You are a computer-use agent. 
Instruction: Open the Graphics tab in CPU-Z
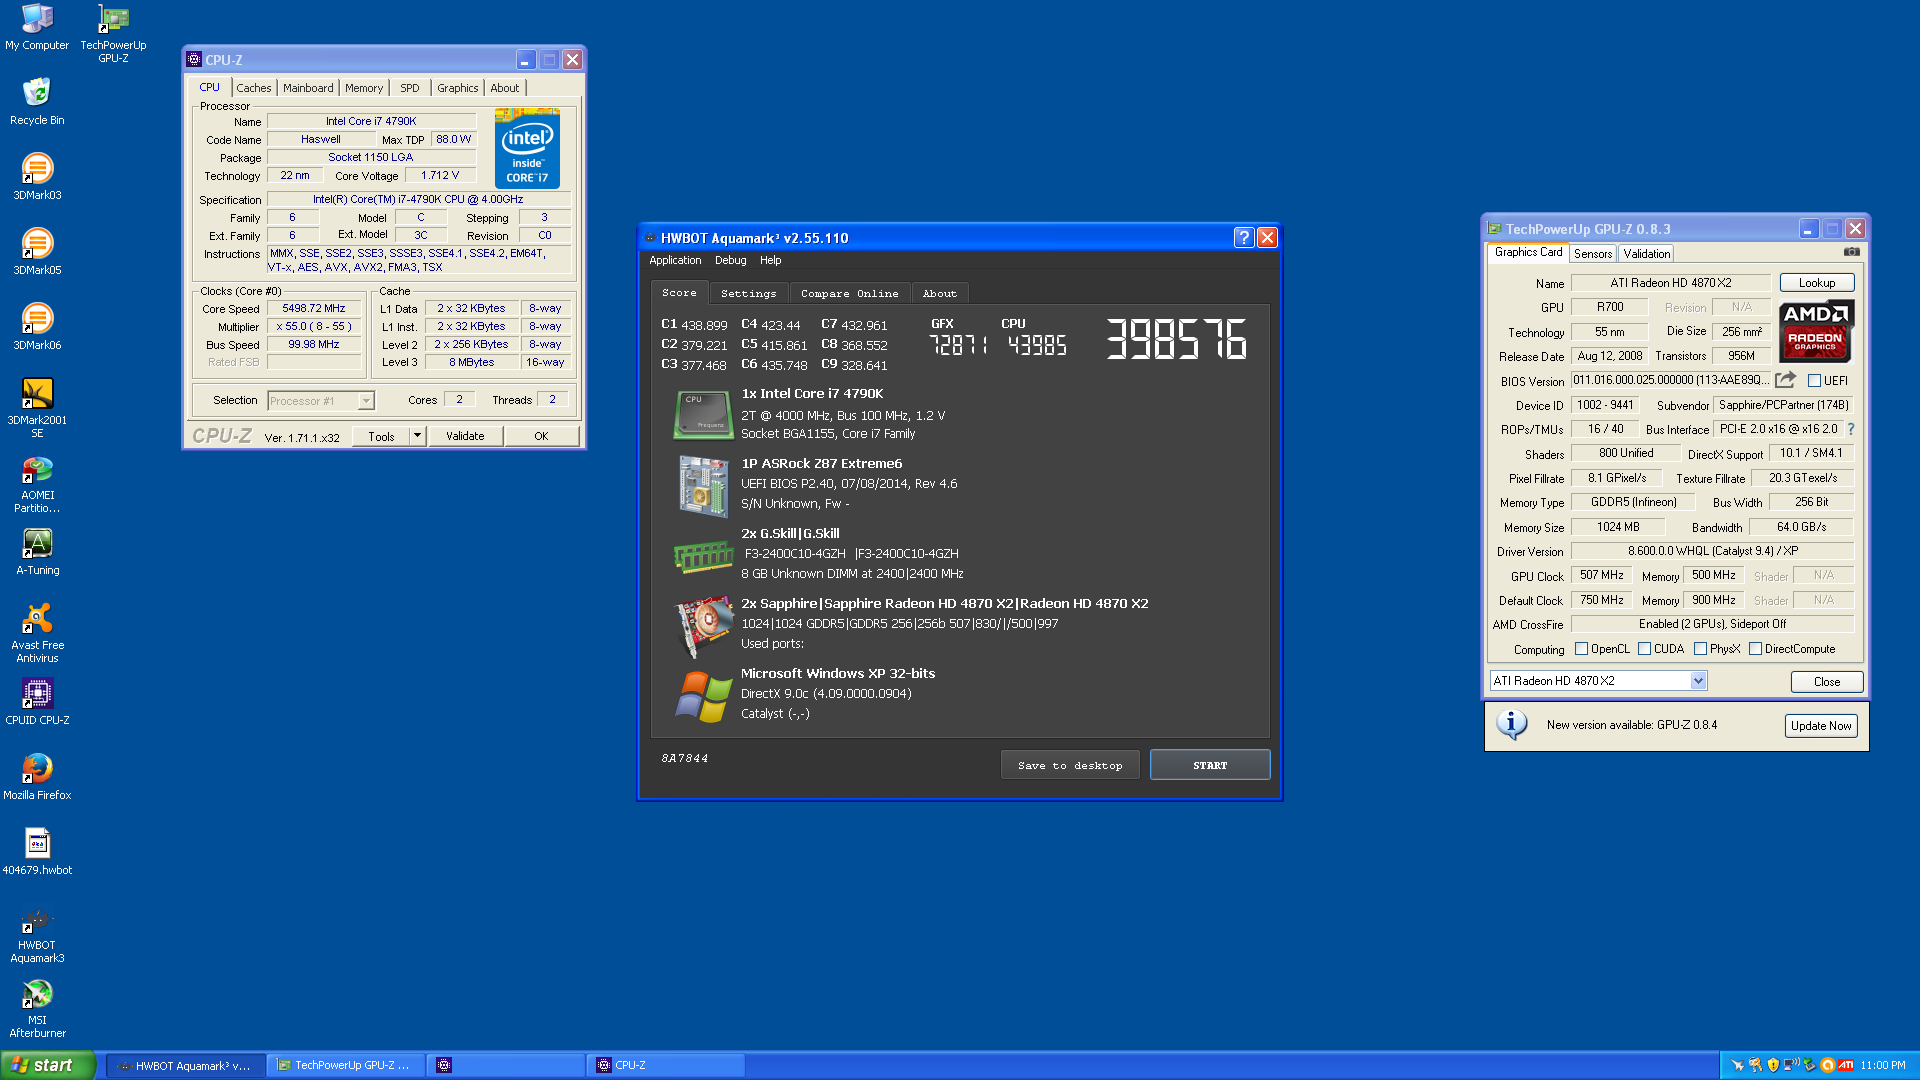click(x=458, y=88)
